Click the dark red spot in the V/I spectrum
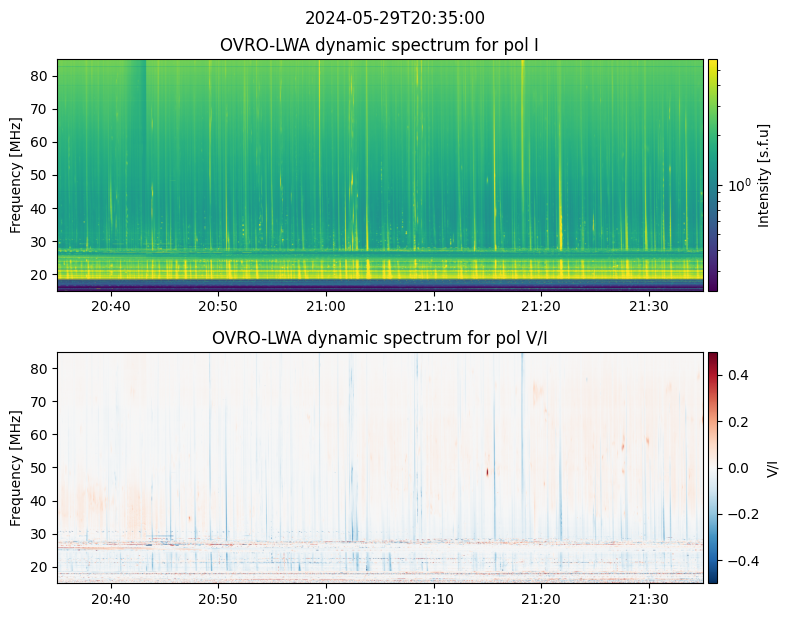 pyautogui.click(x=488, y=471)
